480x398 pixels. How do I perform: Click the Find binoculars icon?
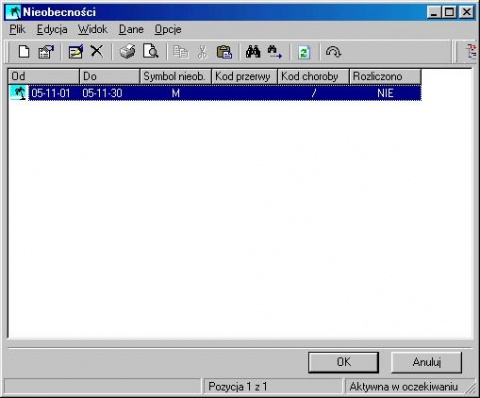253,52
